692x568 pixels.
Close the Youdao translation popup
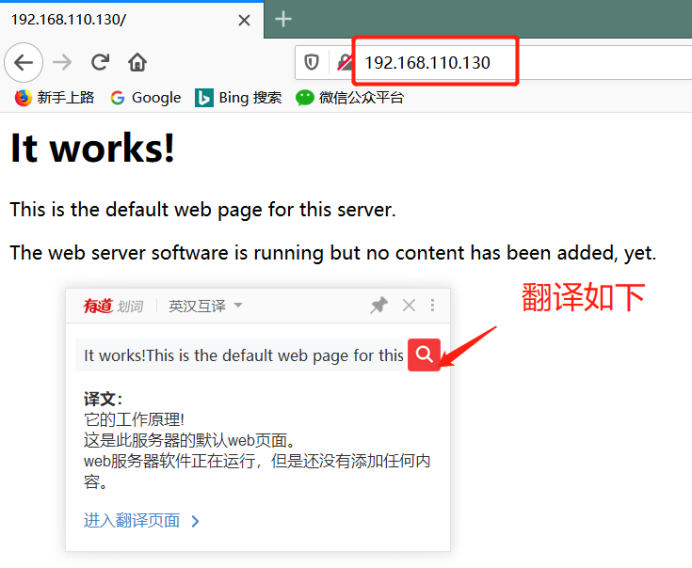click(409, 305)
